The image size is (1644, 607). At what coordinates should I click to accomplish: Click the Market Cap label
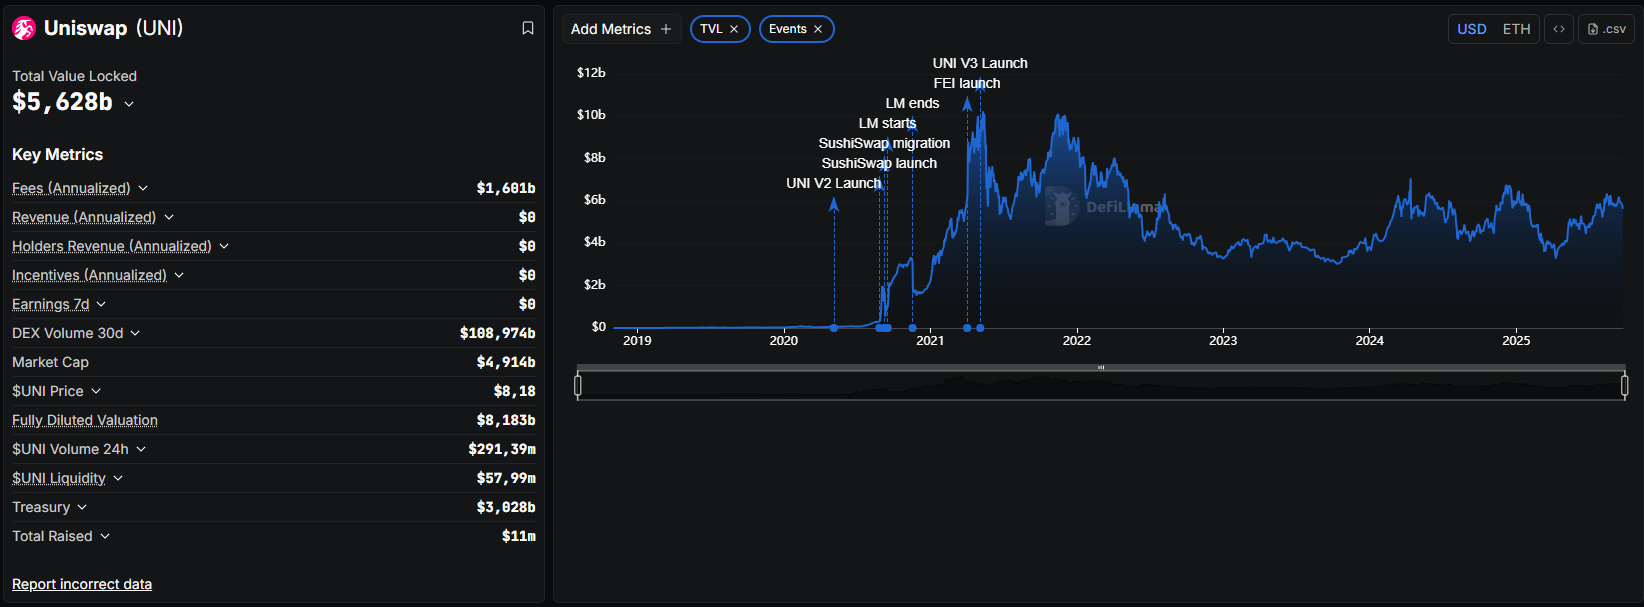click(x=50, y=362)
